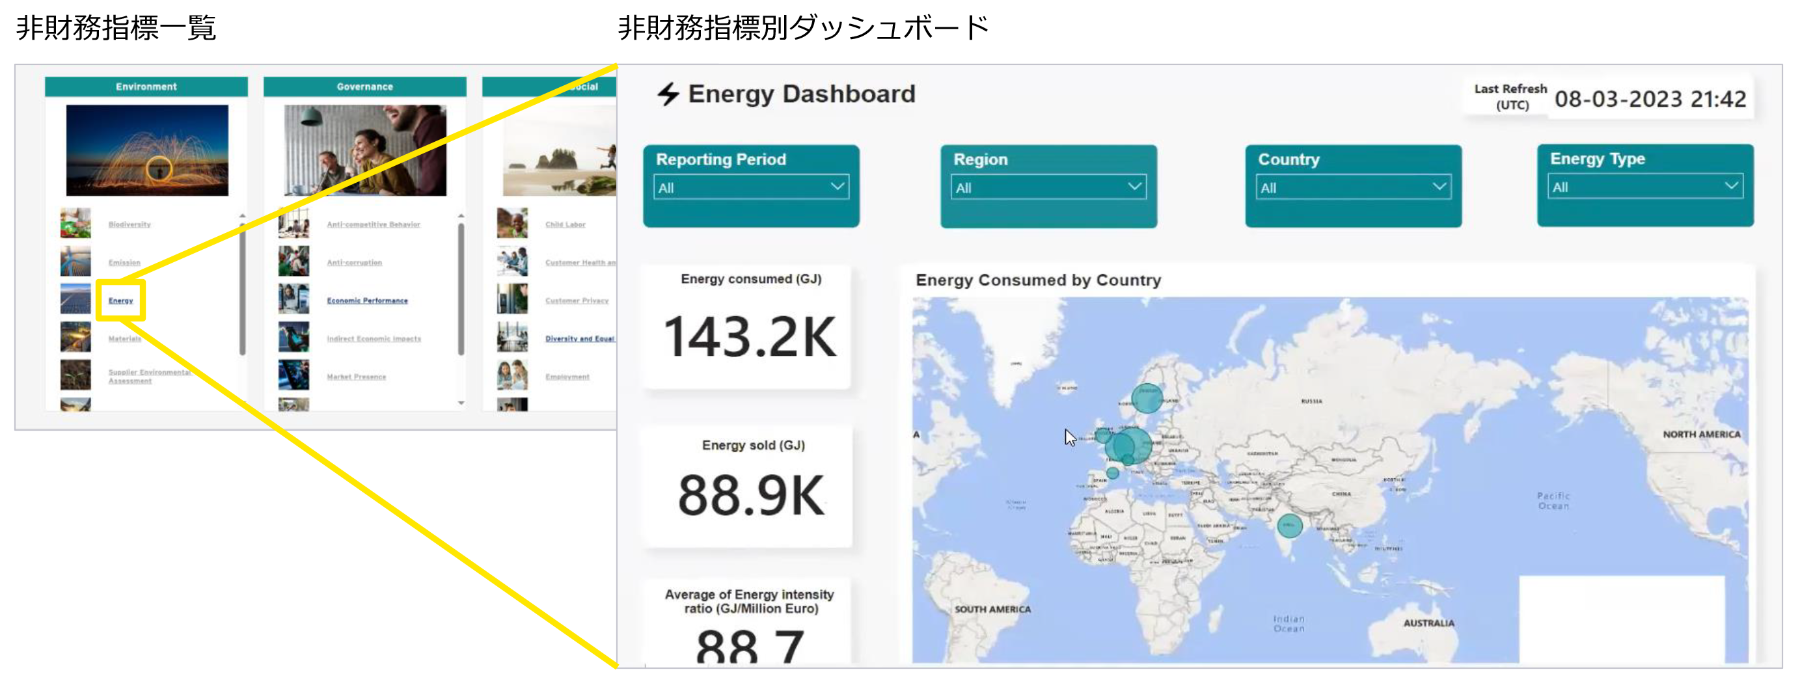
Task: Expand the Region filter dropdown
Action: pos(1047,187)
